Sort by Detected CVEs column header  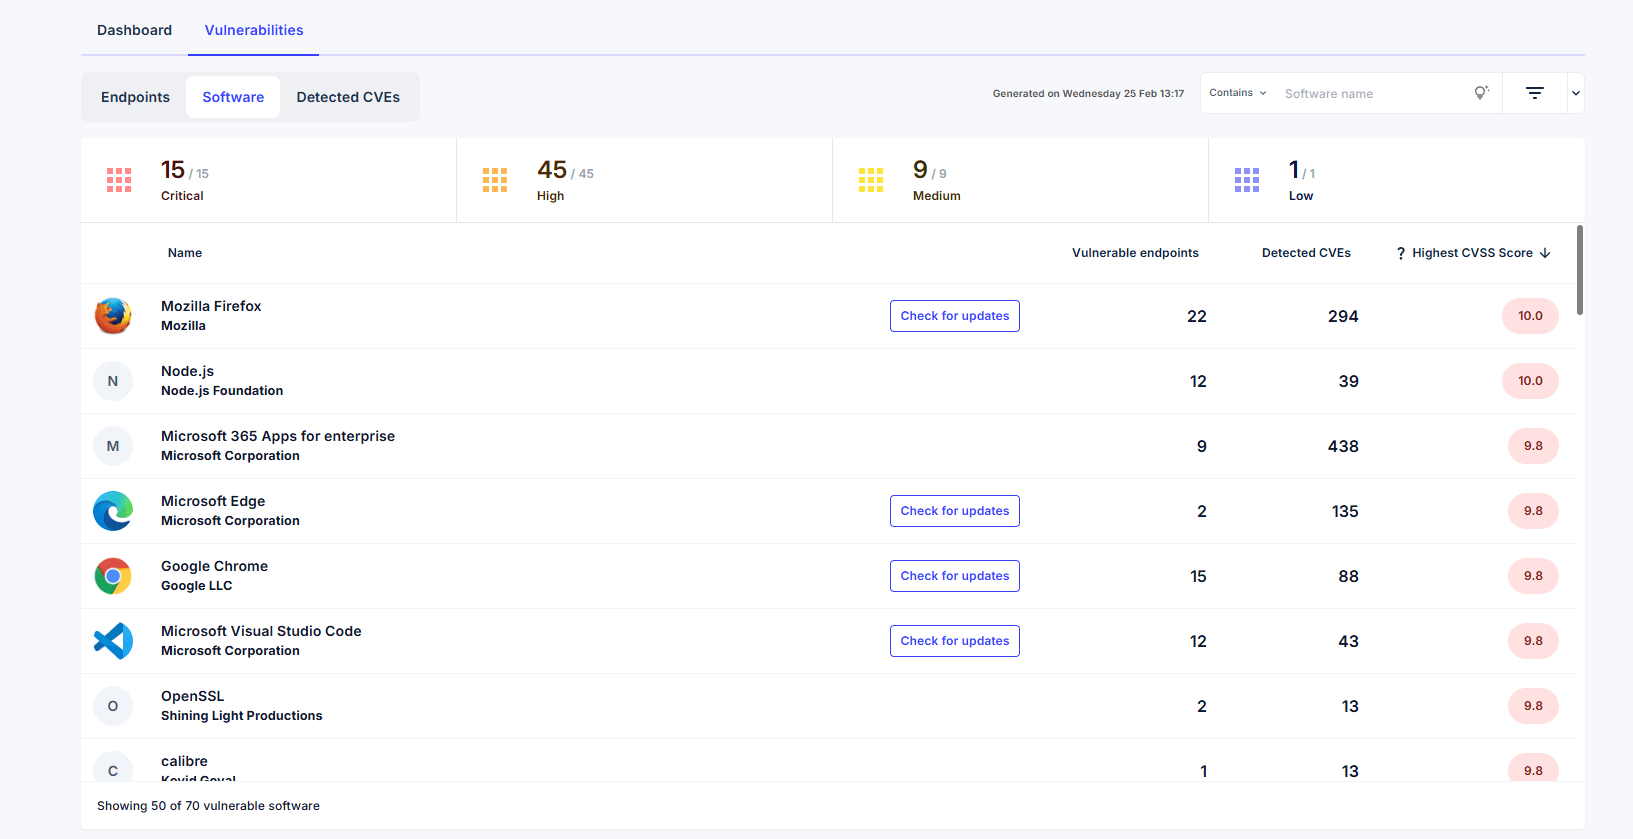[x=1306, y=253]
